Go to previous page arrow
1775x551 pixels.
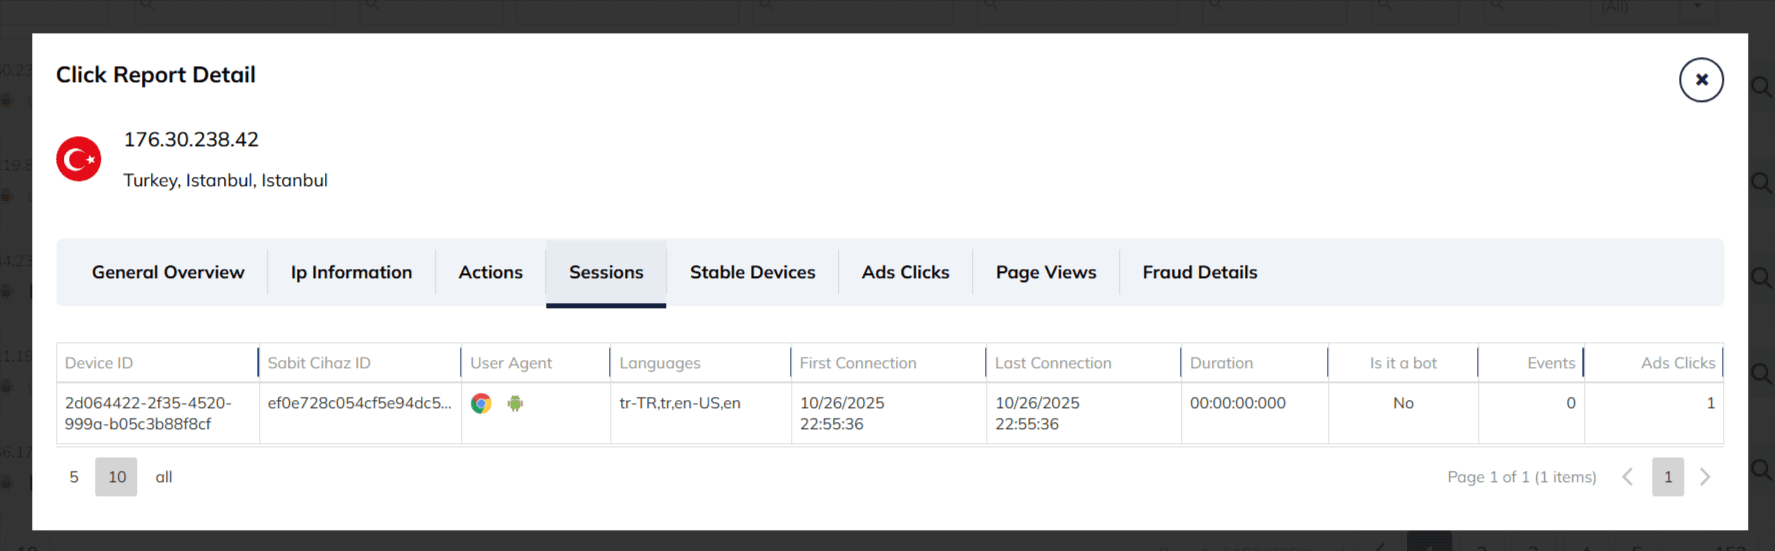(x=1627, y=477)
